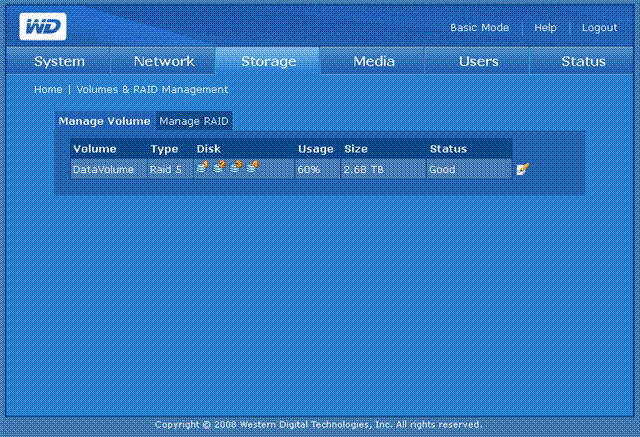Open the Network tab
The image size is (640, 437).
tap(163, 61)
